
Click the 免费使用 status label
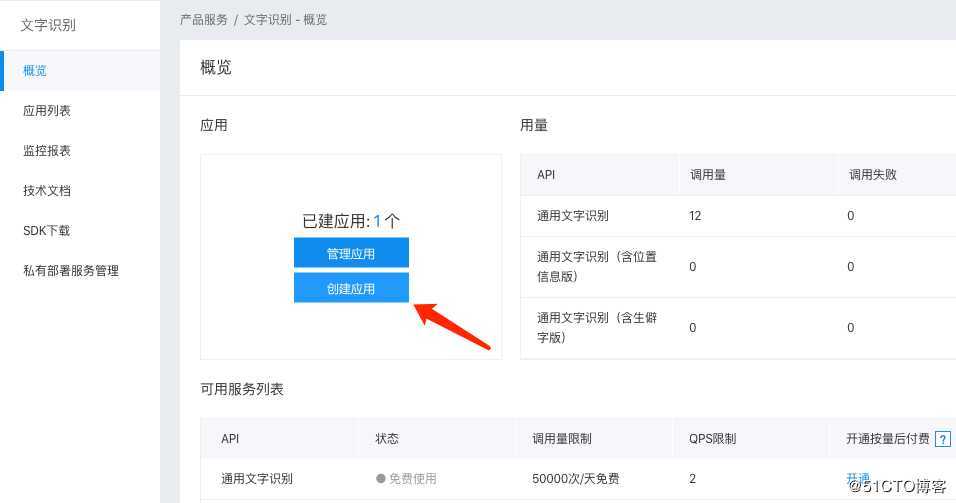click(x=406, y=479)
